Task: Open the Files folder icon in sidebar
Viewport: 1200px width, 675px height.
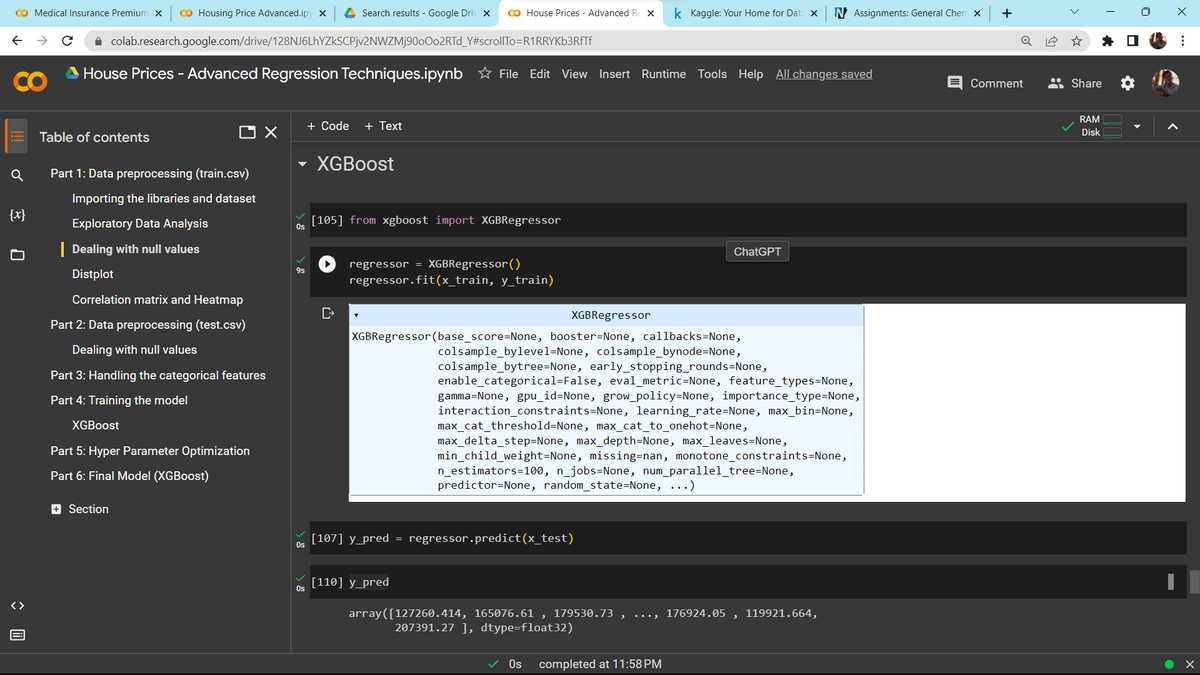Action: pos(17,254)
